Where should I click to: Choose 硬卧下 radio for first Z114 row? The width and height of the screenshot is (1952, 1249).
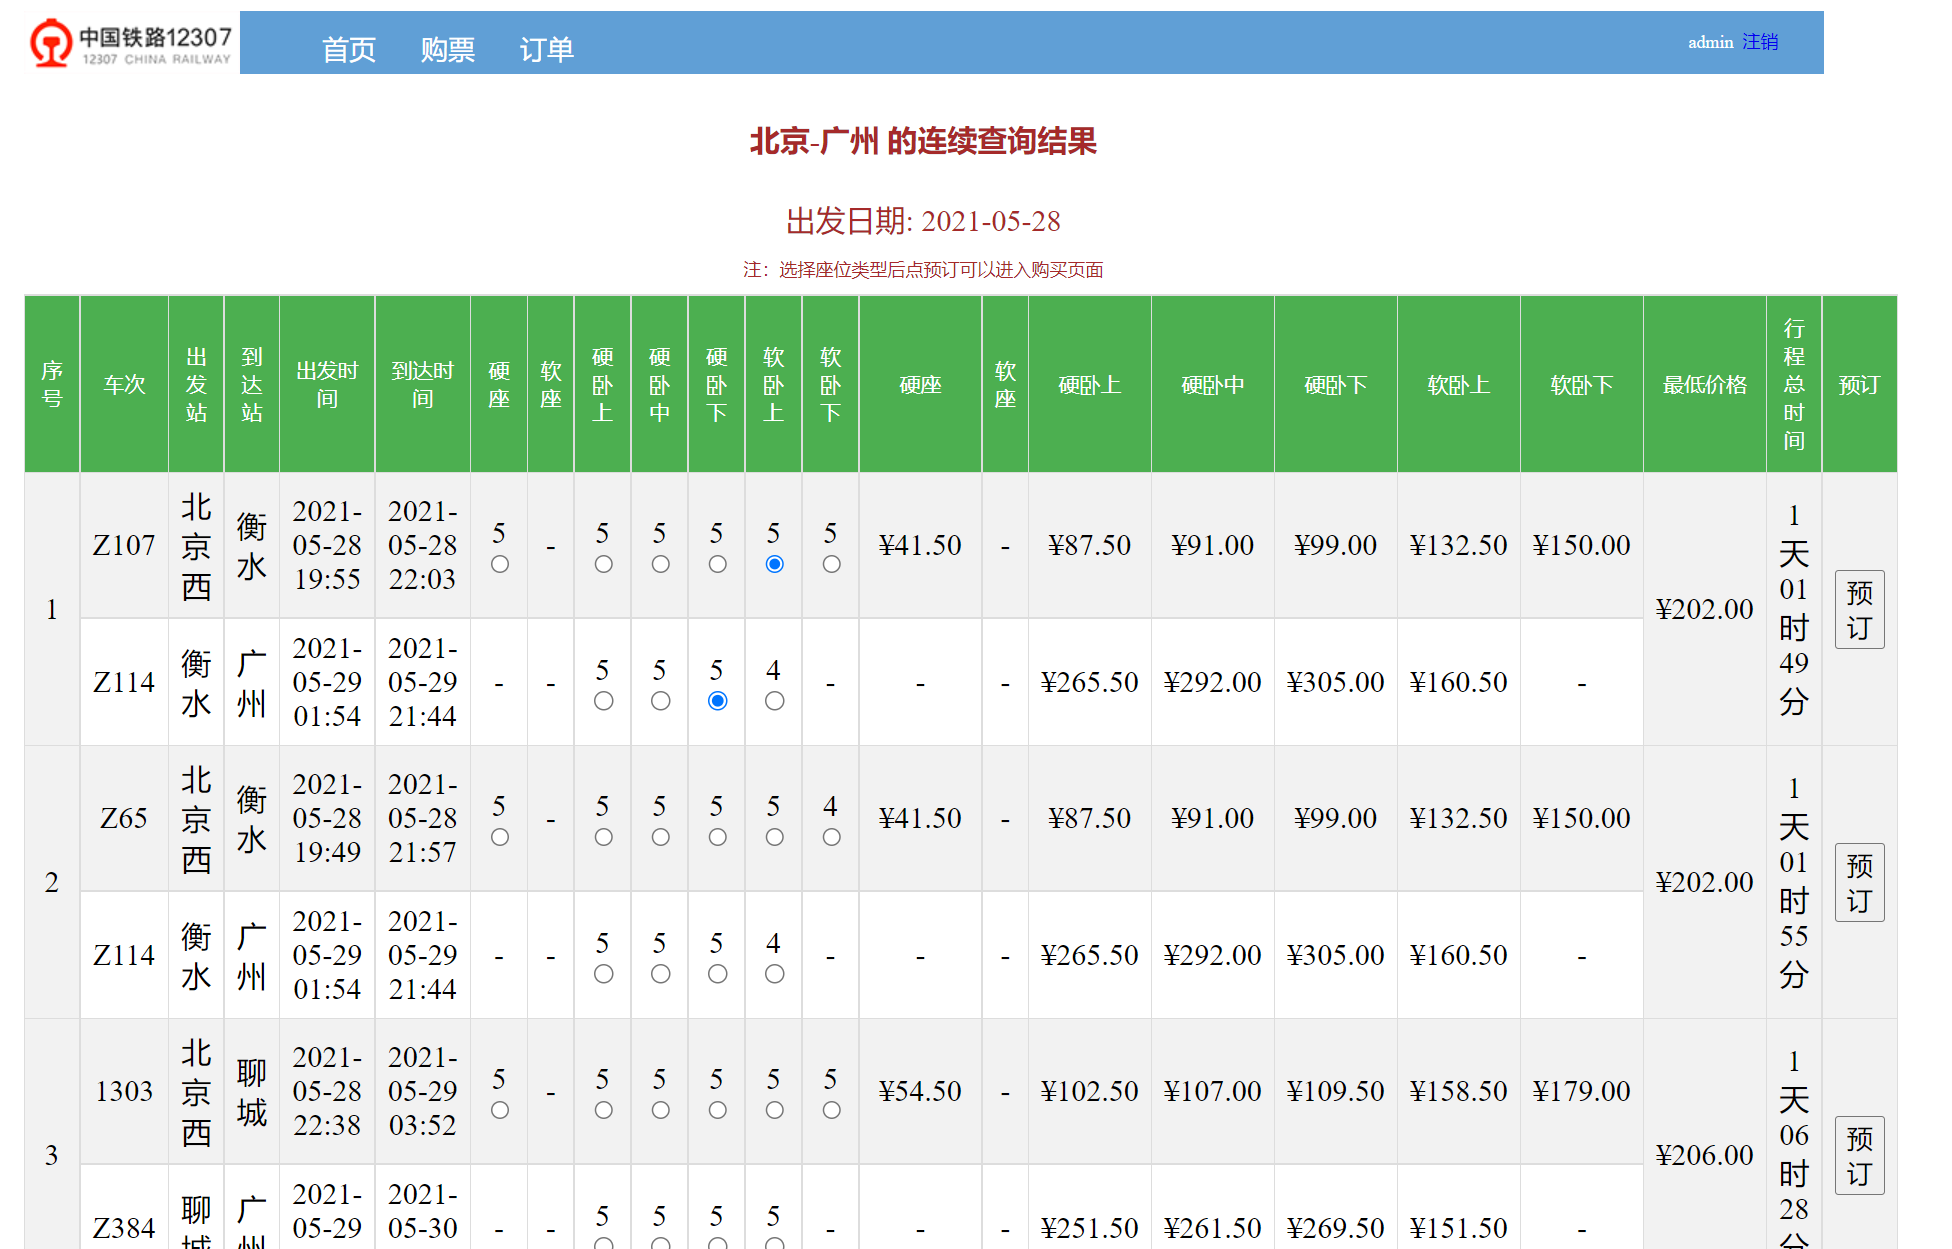point(717,701)
